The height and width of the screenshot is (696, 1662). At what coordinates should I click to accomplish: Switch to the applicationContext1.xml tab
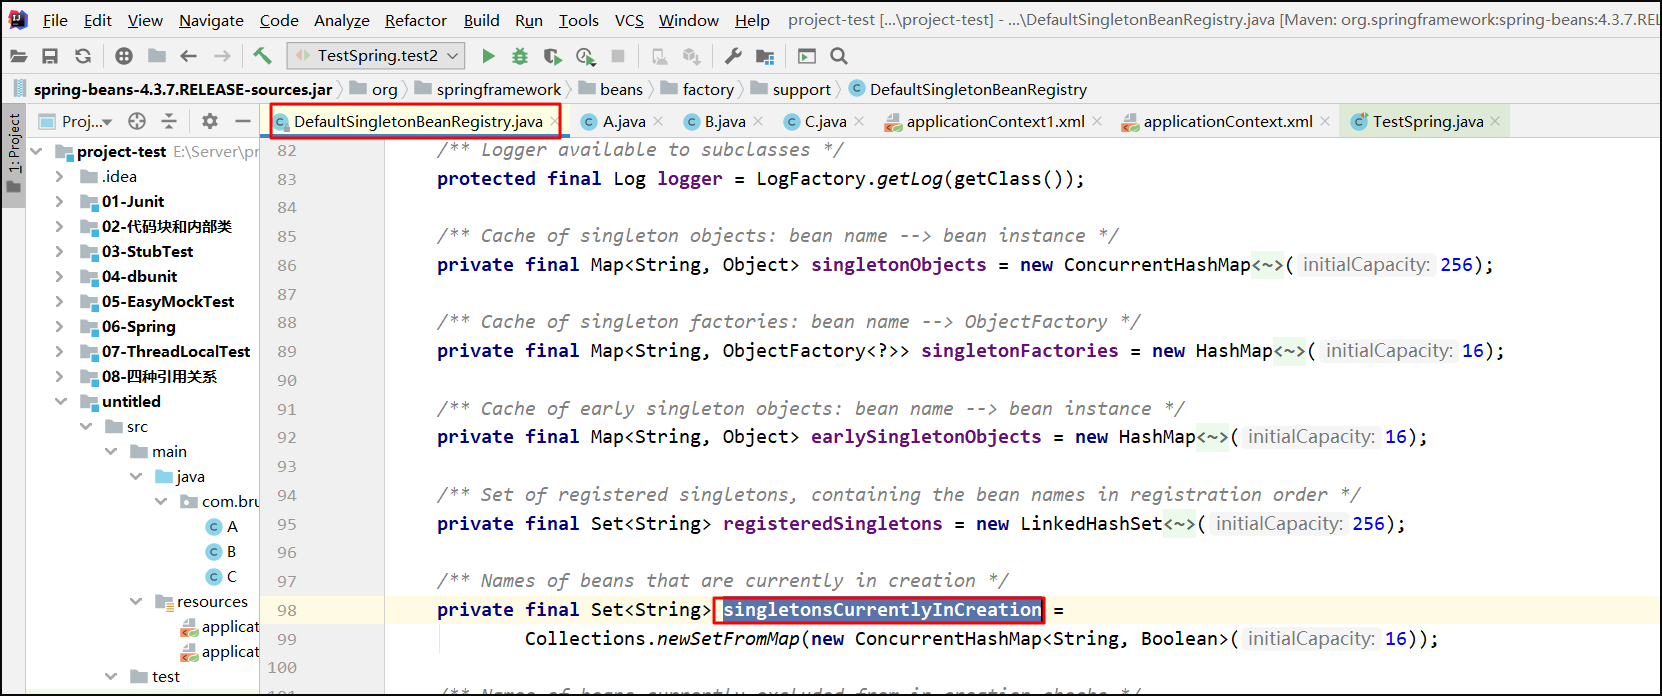coord(995,121)
